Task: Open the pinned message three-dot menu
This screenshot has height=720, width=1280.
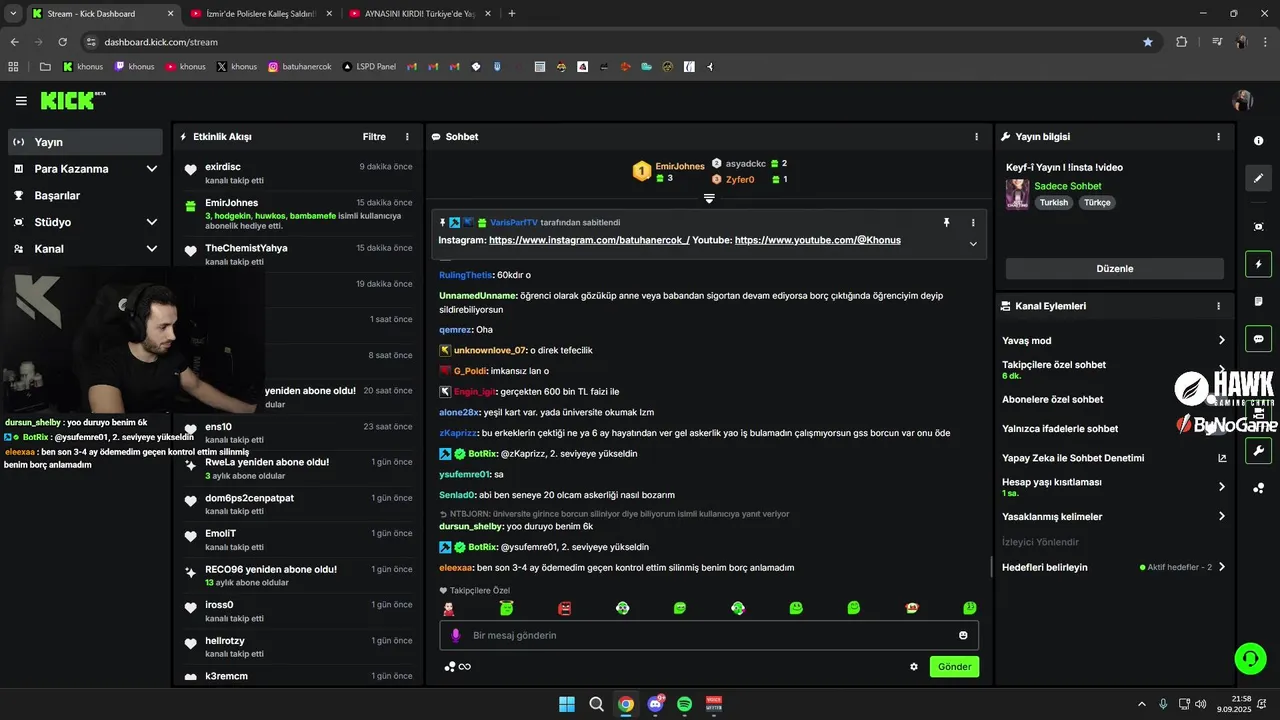Action: coord(973,223)
